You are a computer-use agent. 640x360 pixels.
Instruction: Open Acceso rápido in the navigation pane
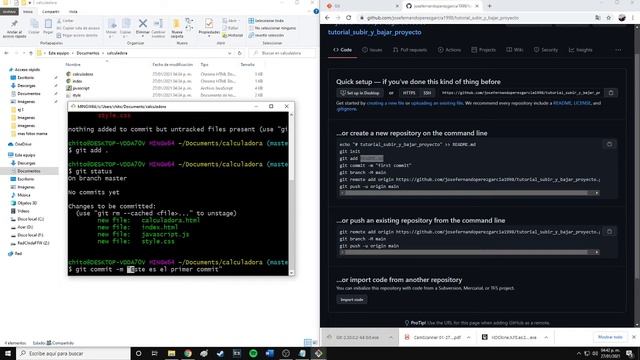coord(27,70)
